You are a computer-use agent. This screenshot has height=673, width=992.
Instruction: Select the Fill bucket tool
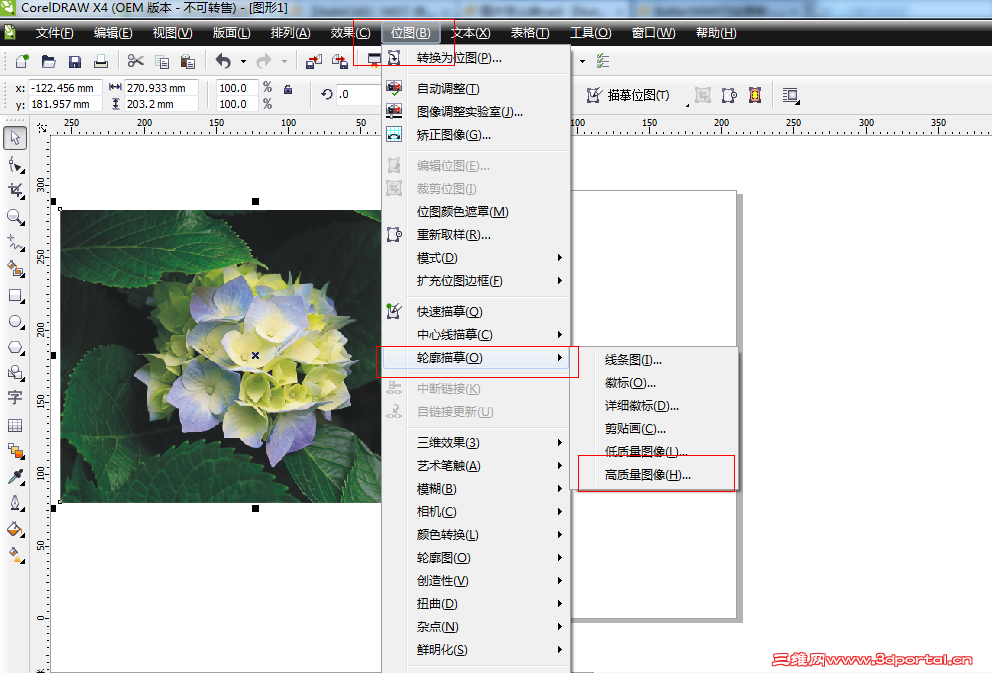click(x=15, y=529)
